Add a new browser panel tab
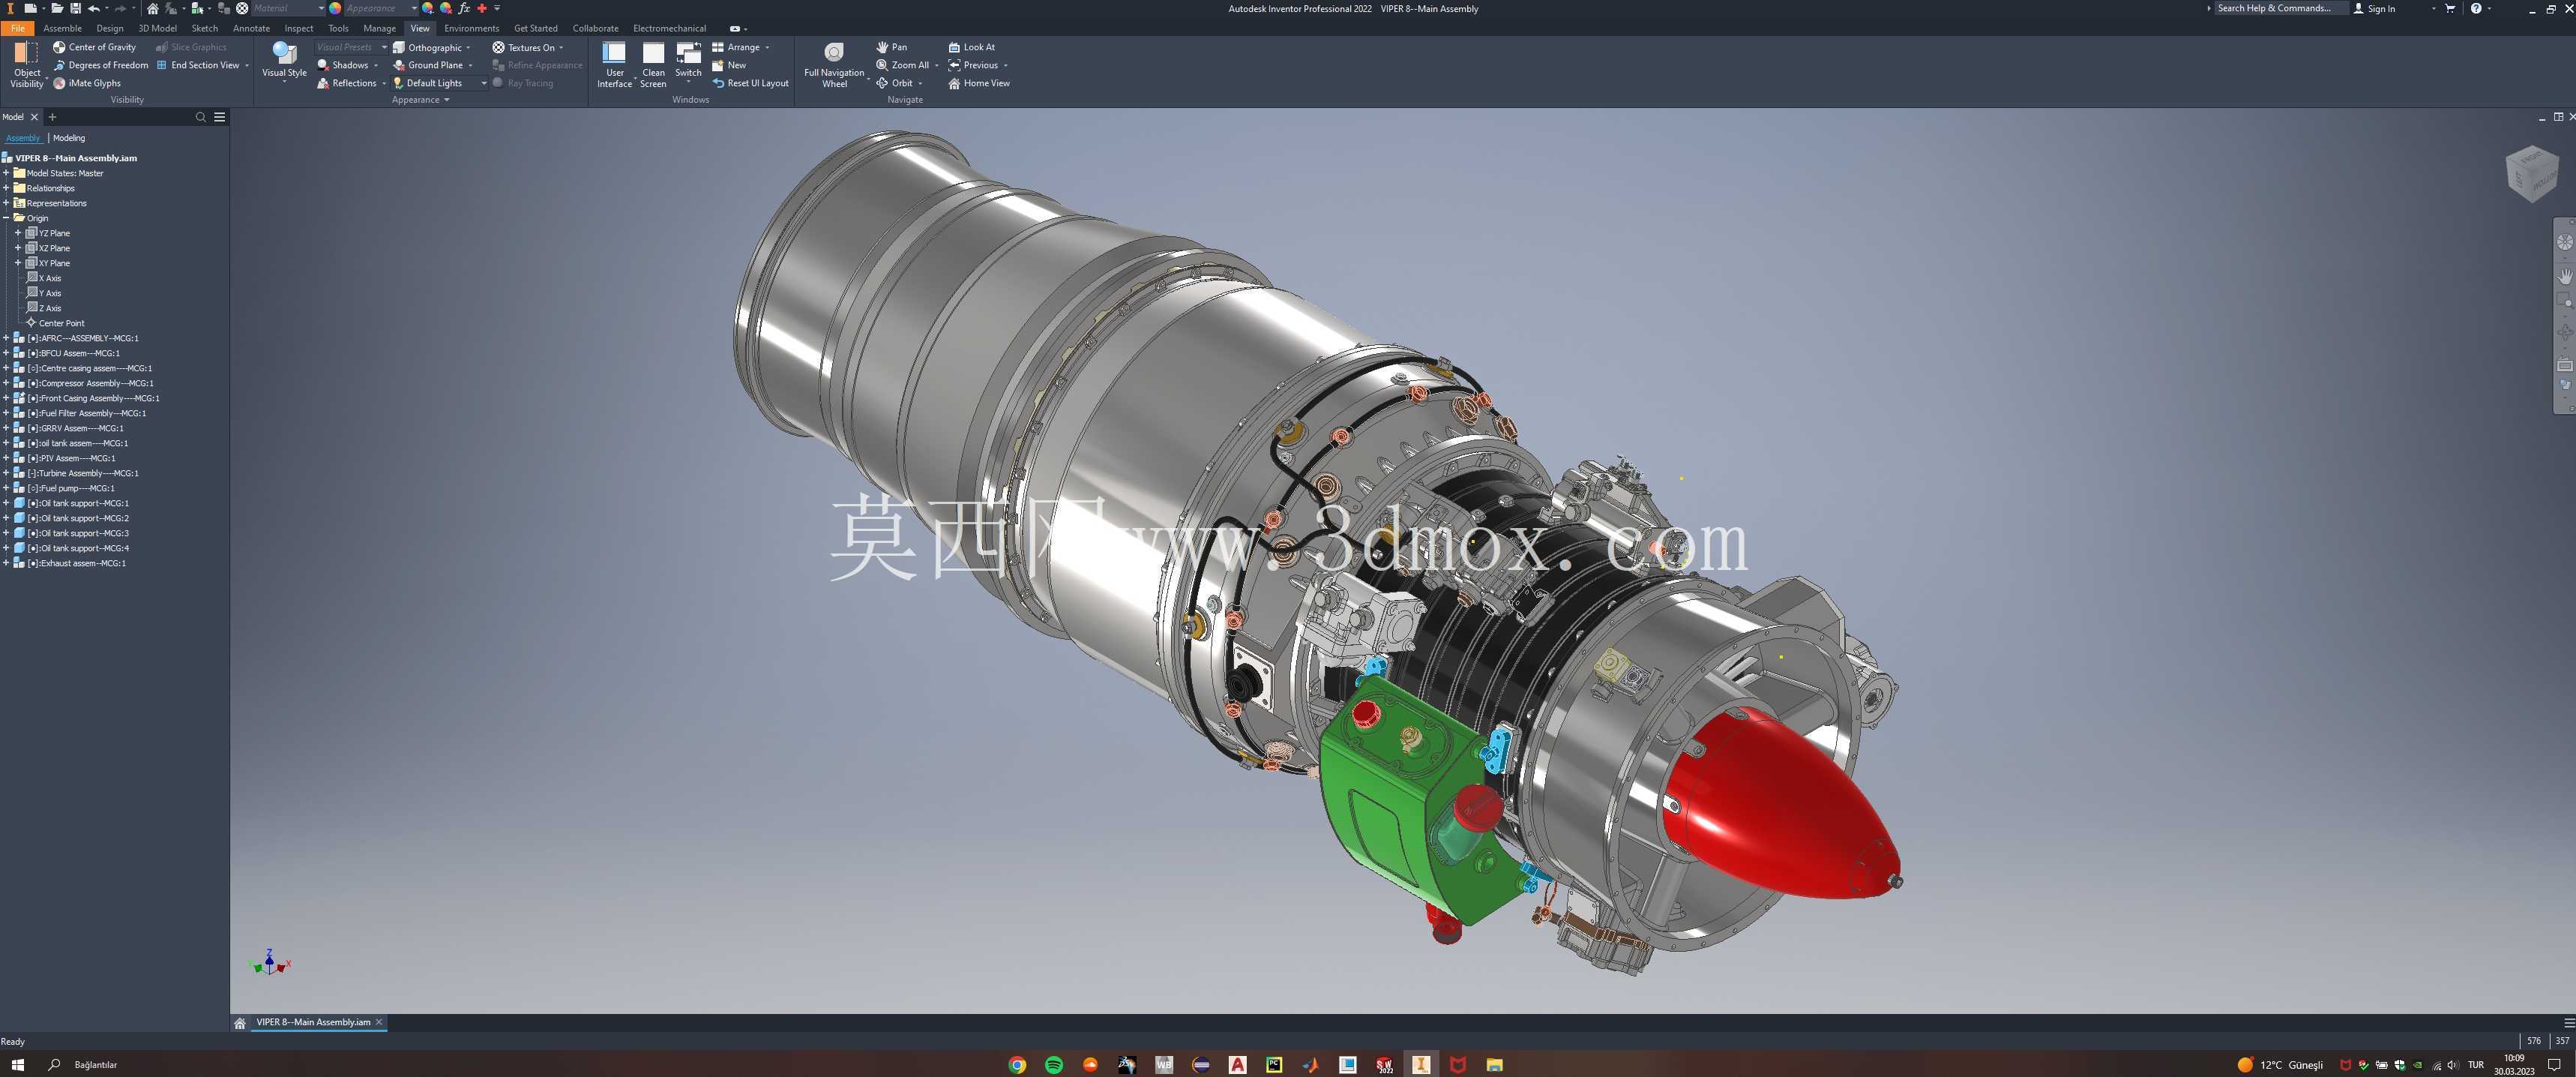 click(x=52, y=117)
